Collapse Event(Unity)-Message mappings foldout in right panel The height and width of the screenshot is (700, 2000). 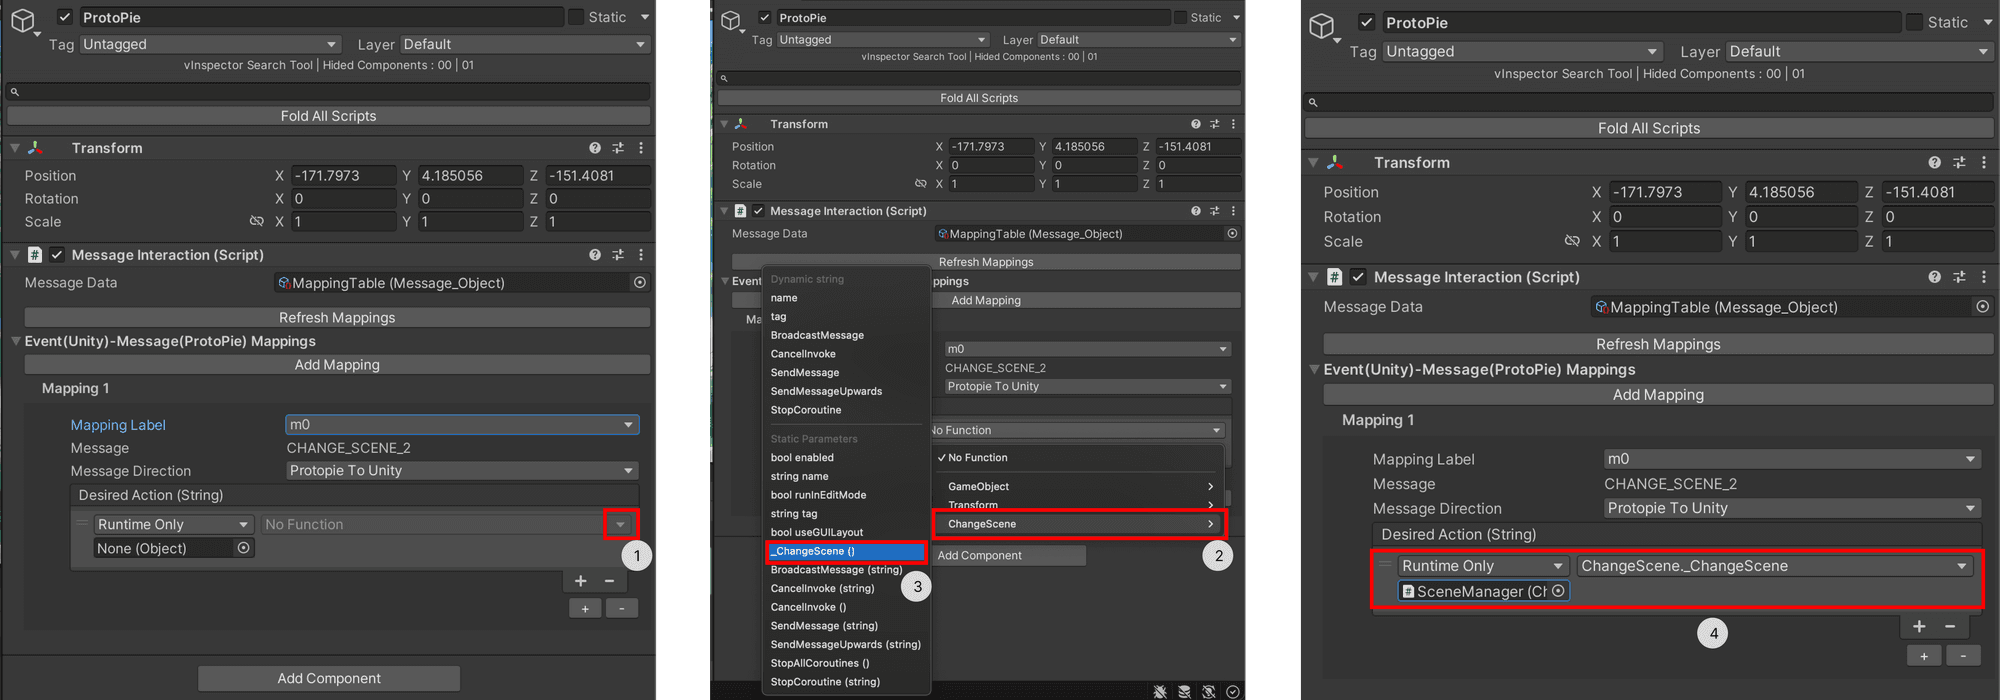(x=1314, y=369)
